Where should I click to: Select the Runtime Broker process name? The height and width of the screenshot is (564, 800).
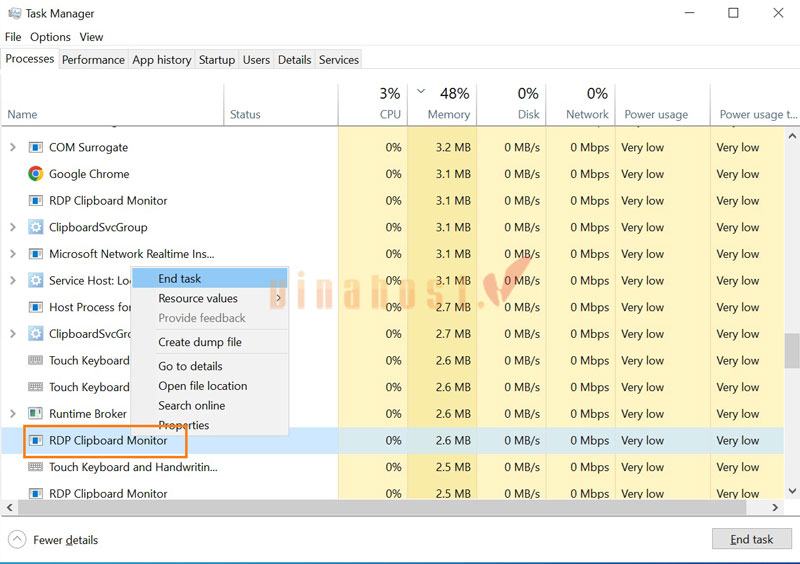[x=88, y=413]
